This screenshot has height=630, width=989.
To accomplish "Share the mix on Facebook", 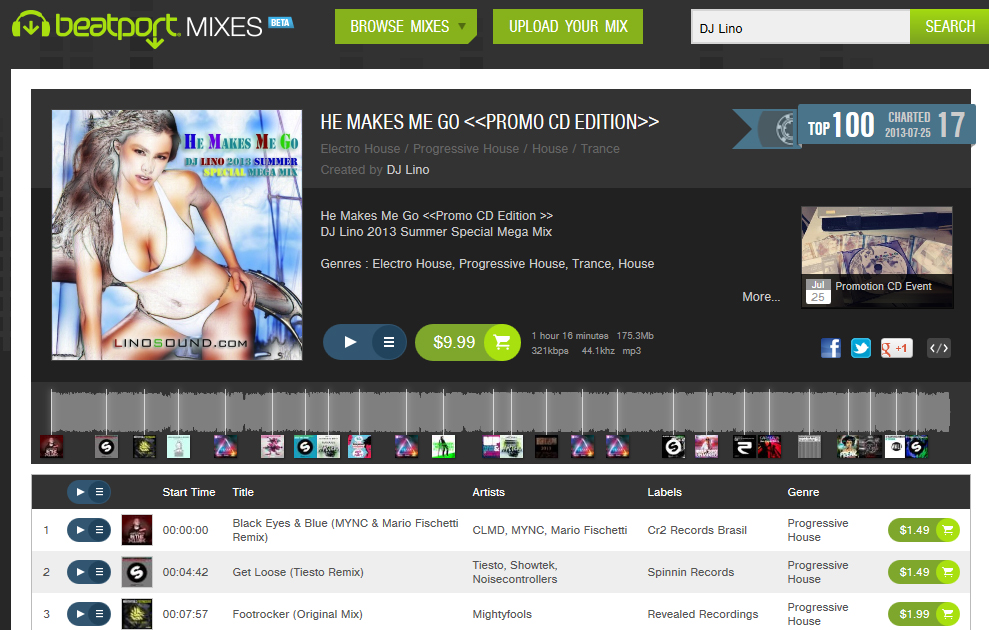I will pyautogui.click(x=831, y=348).
